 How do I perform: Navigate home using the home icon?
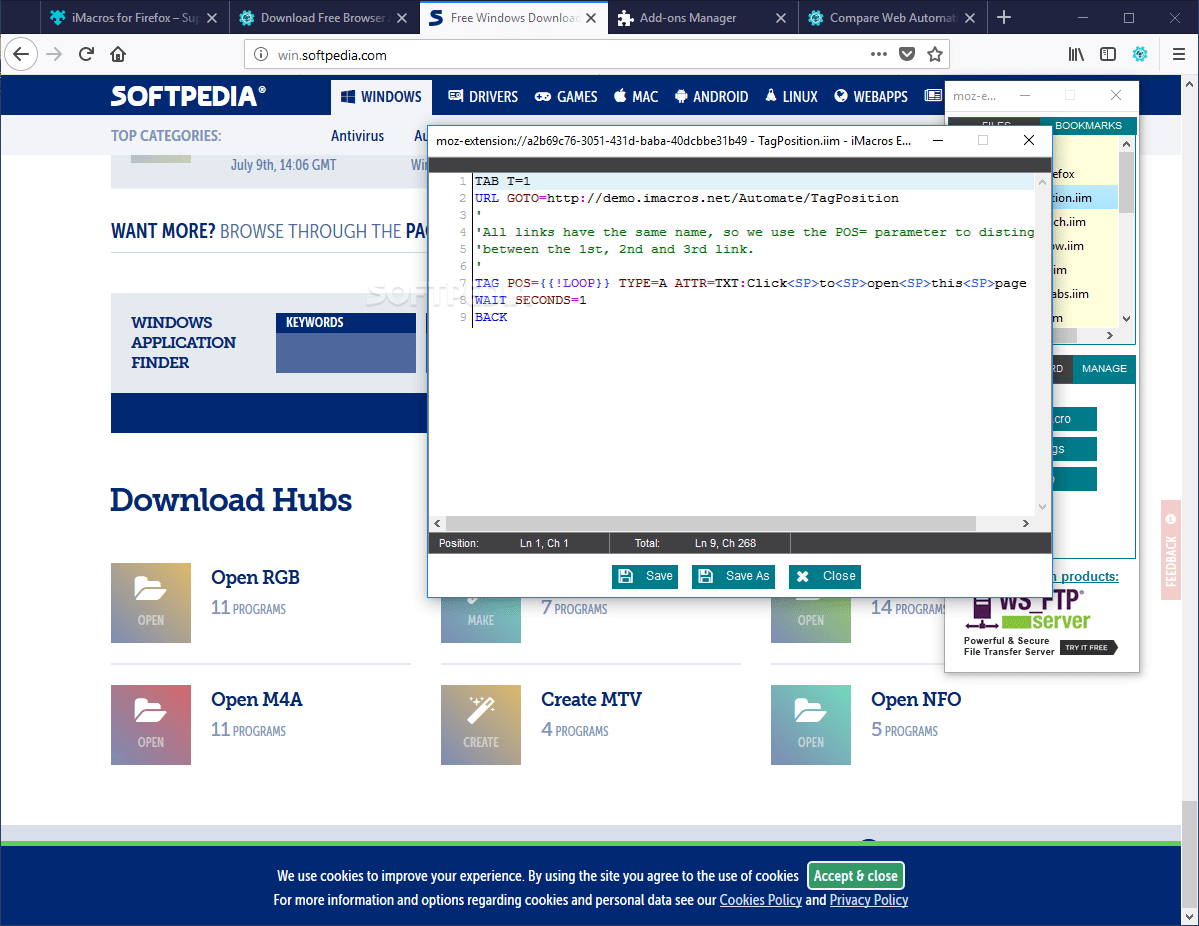point(120,54)
